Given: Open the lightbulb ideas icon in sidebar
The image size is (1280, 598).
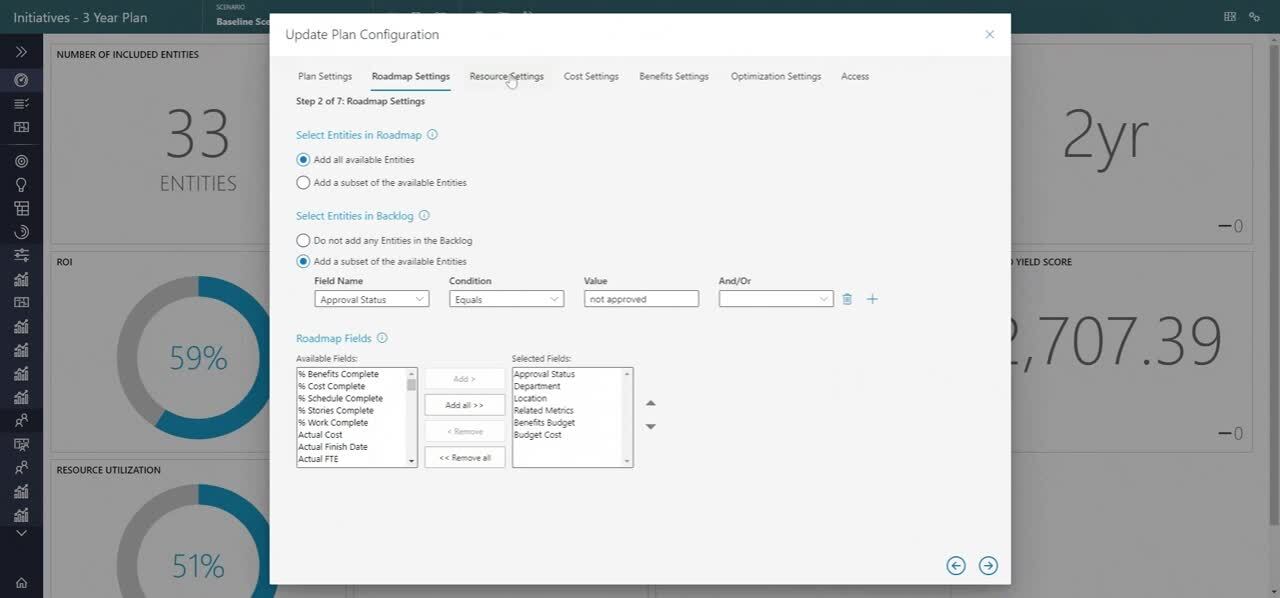Looking at the screenshot, I should click(21, 185).
